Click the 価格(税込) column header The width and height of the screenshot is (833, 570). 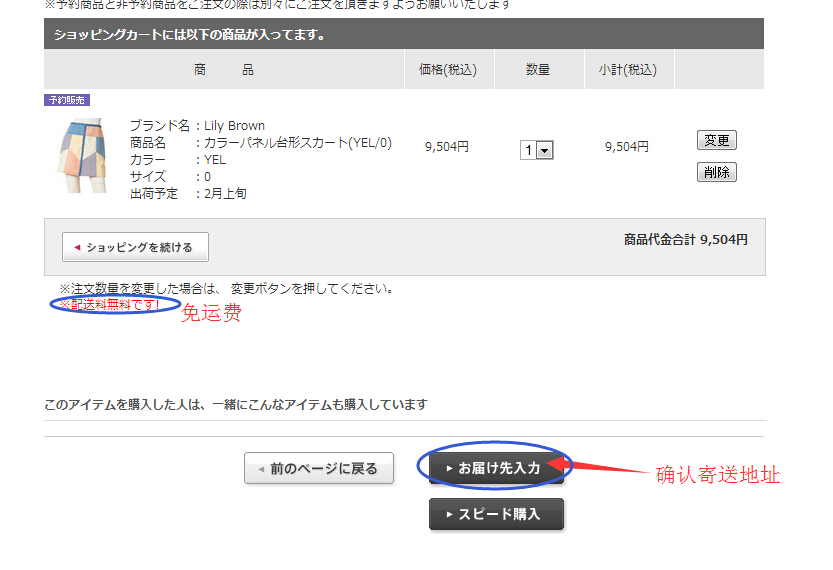pos(447,70)
